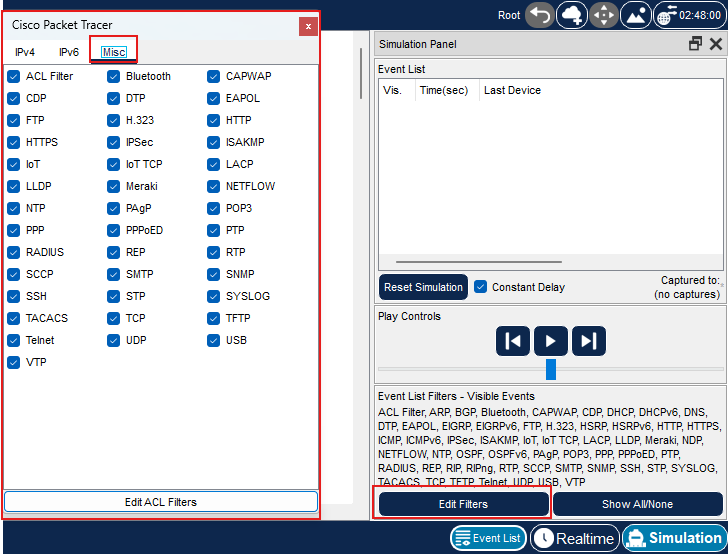Switch to Realtime mode
The height and width of the screenshot is (554, 728).
coord(575,538)
